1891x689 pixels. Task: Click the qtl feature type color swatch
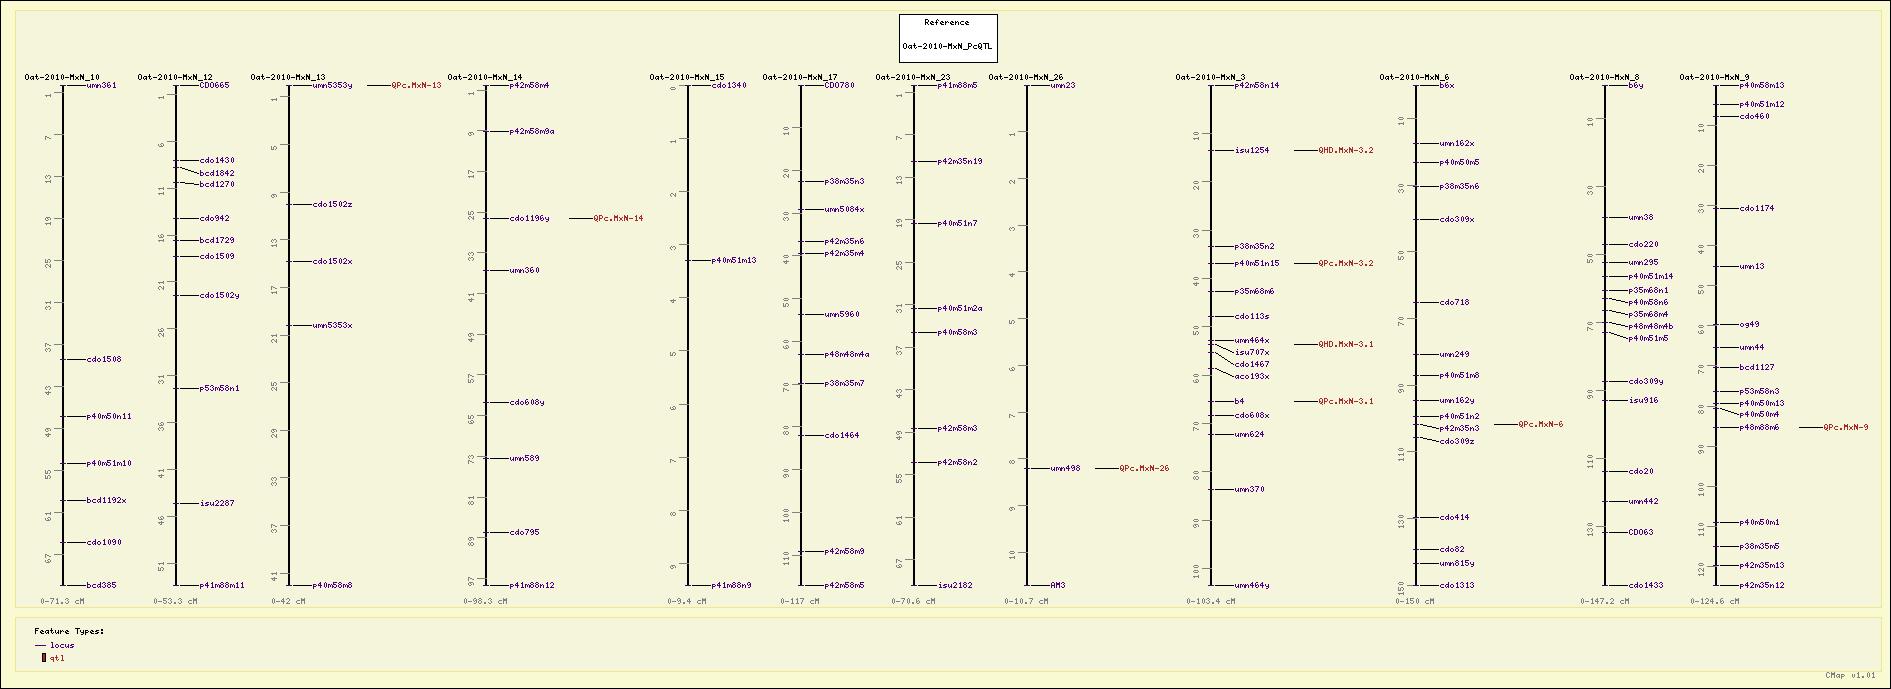(43, 658)
